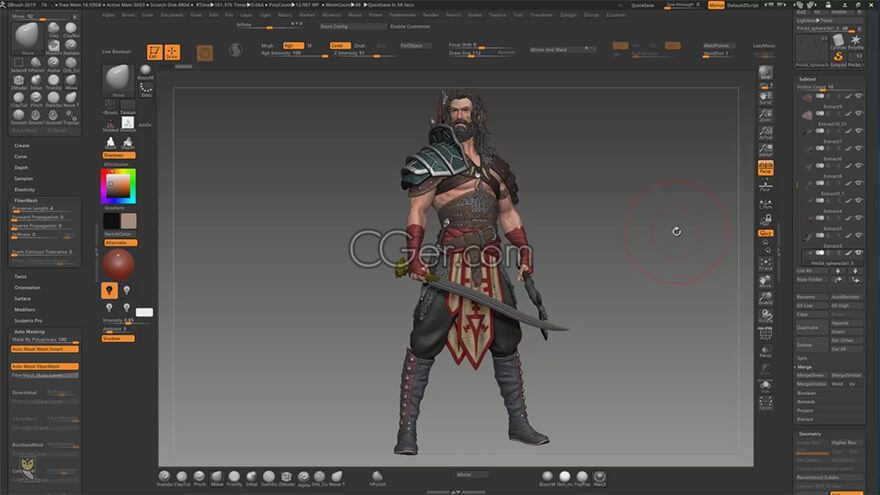The image size is (880, 495).
Task: Click the AAHalf icon
Action: coord(766,150)
